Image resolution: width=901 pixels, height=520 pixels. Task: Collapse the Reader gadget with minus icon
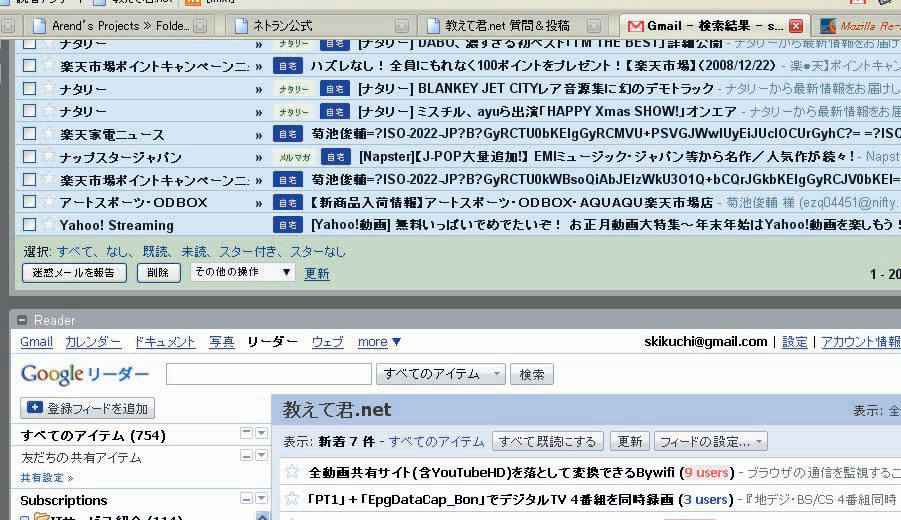(x=22, y=320)
